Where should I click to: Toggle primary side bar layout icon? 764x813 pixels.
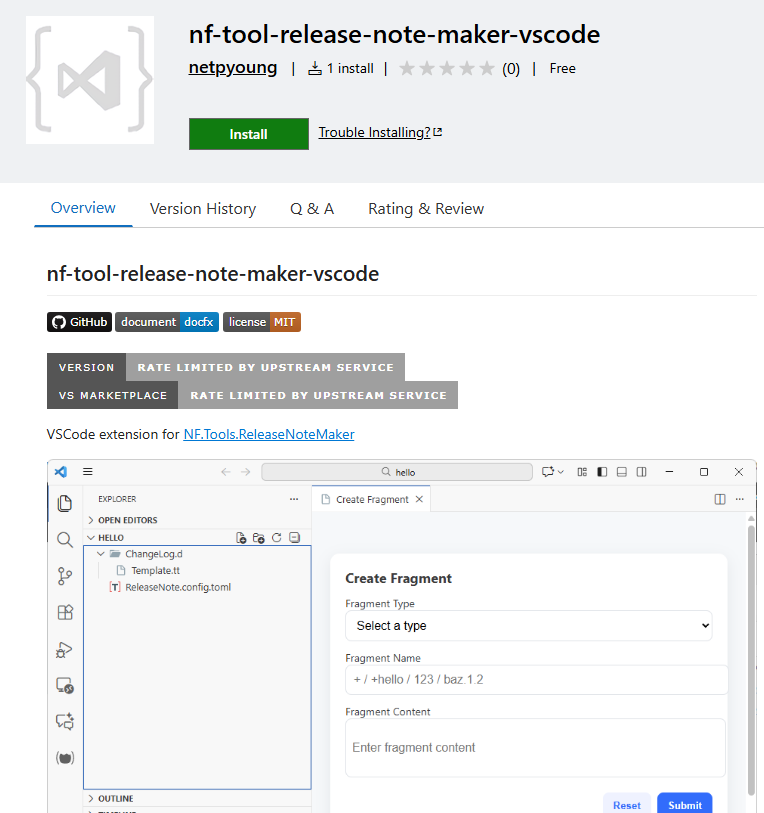coord(602,472)
